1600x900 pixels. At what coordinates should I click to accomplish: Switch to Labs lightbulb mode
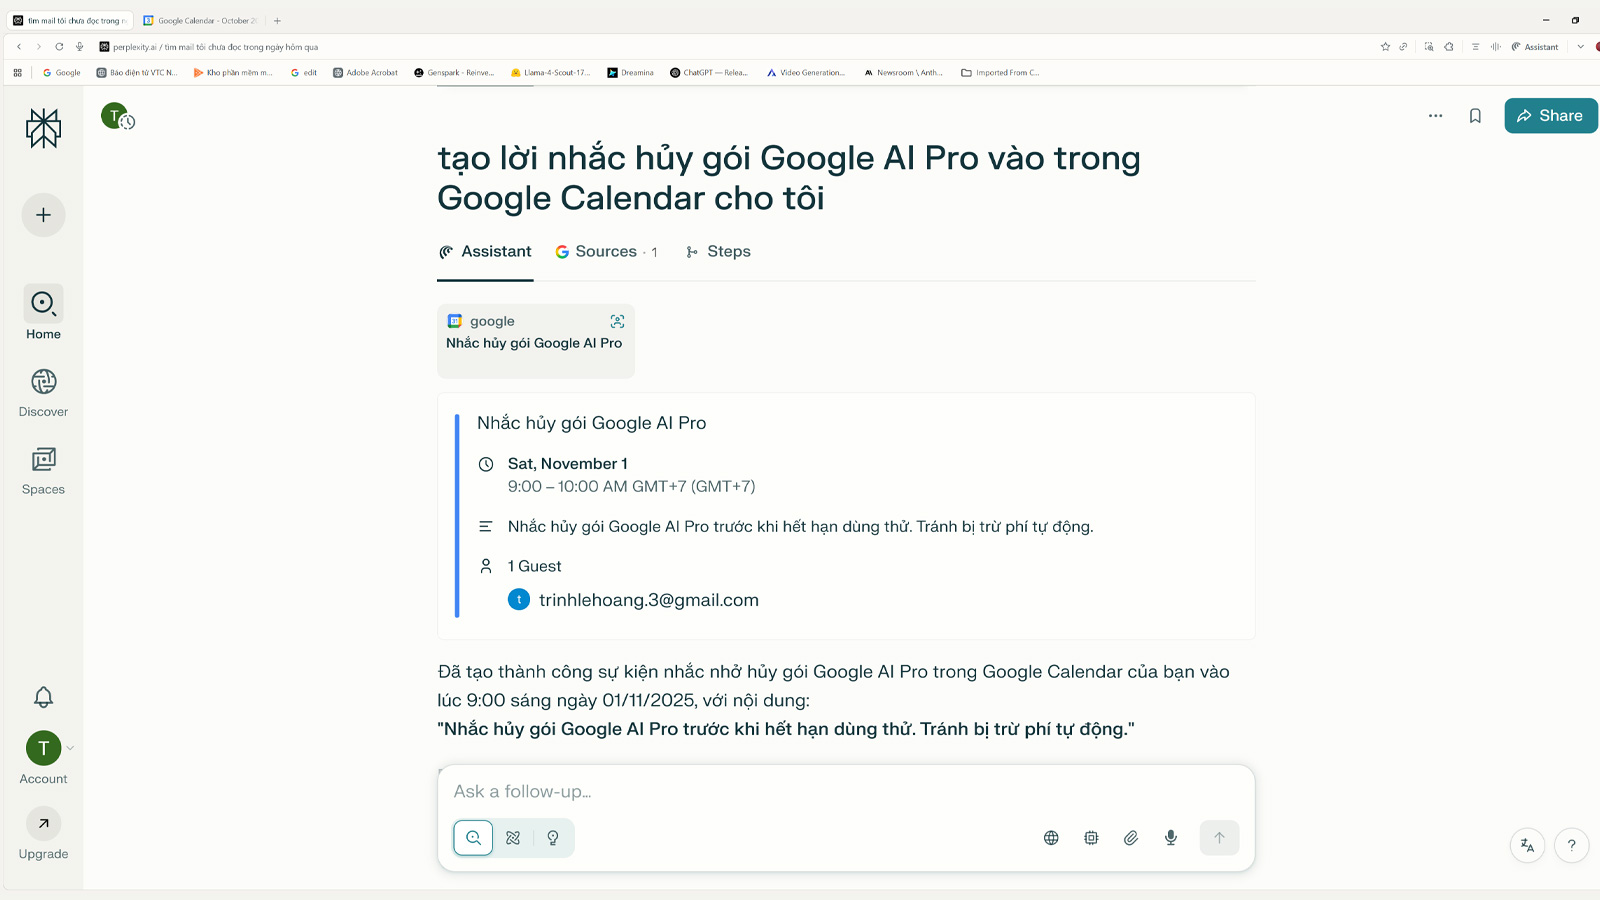click(553, 838)
